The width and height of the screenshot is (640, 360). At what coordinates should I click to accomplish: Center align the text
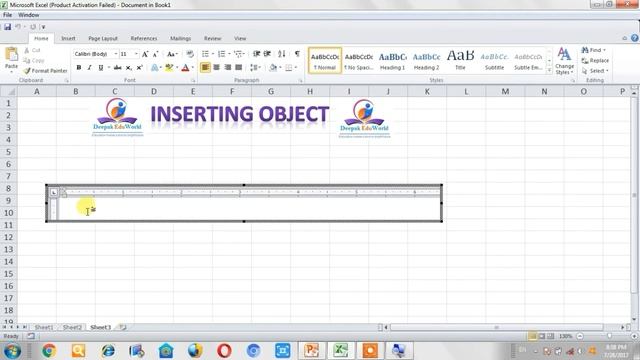216,67
